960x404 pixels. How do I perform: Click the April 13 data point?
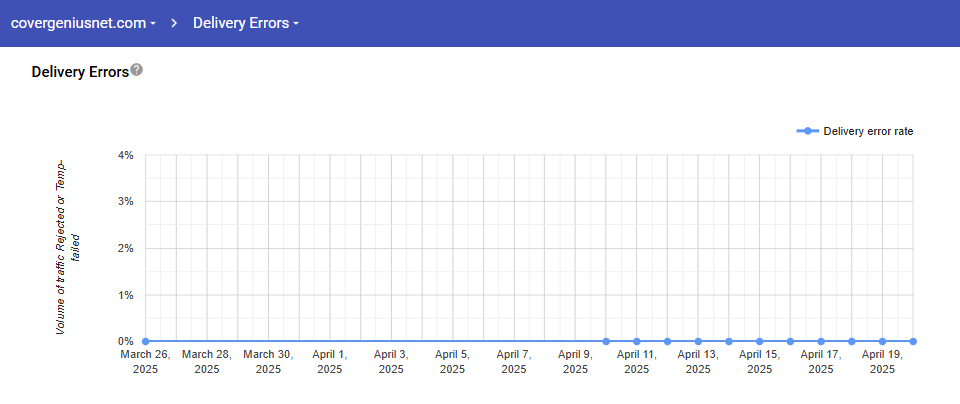coord(698,341)
